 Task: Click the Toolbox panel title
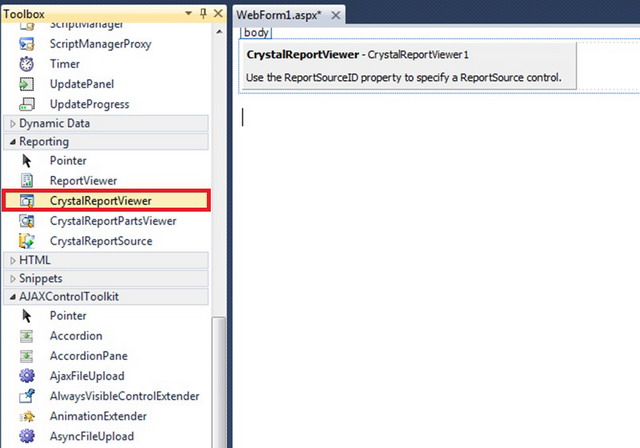[24, 14]
